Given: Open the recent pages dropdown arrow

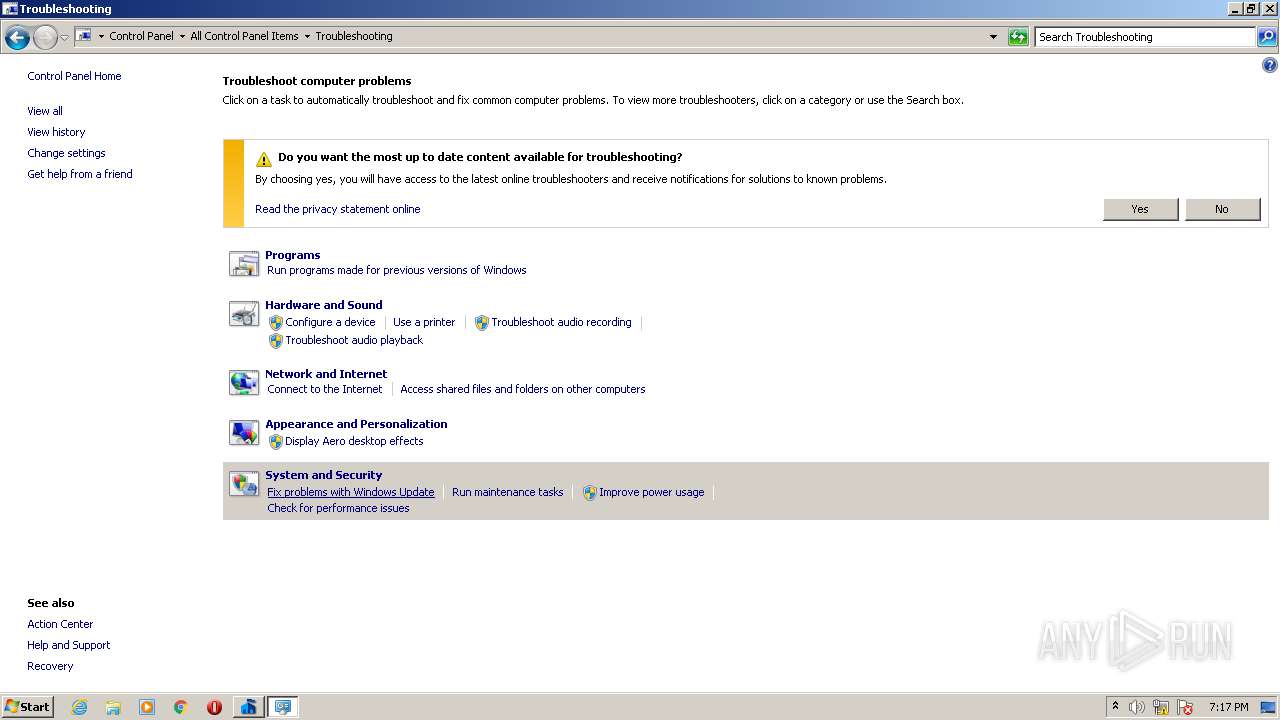Looking at the screenshot, I should [64, 38].
